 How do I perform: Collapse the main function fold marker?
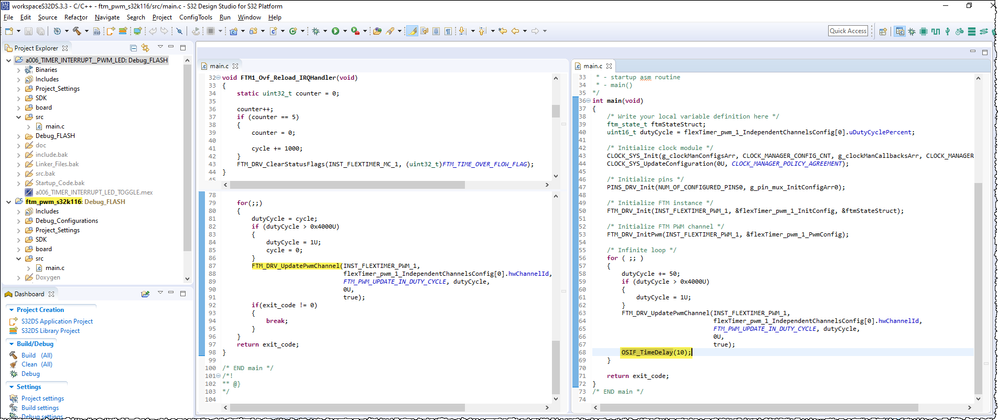coord(587,100)
